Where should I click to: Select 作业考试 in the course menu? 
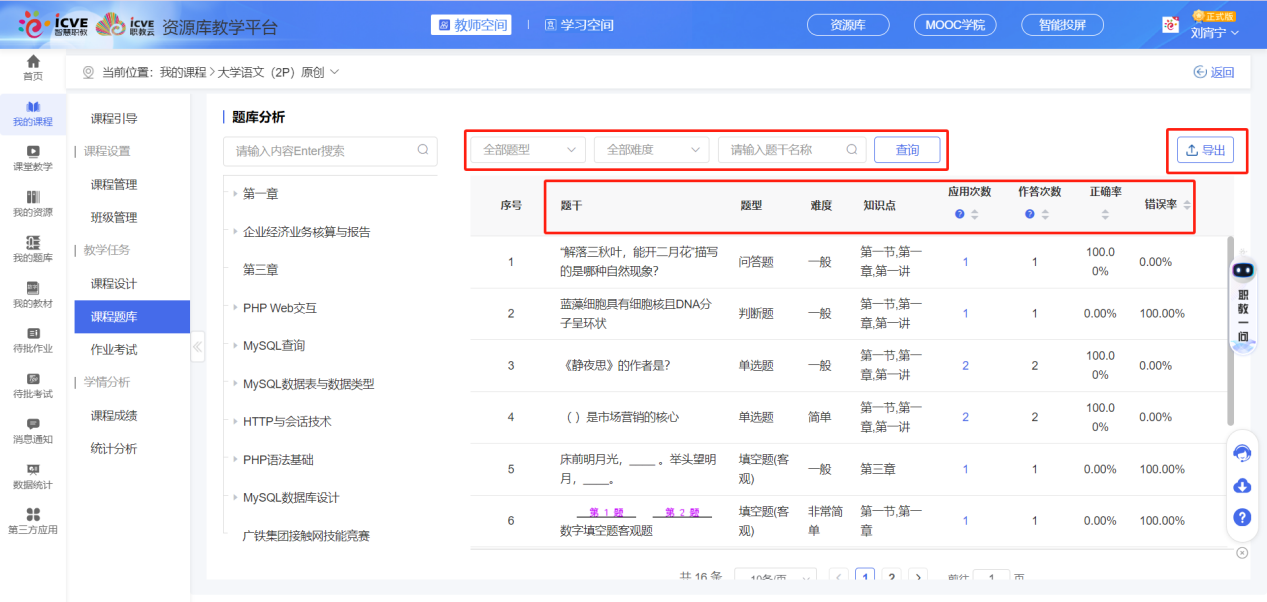114,349
